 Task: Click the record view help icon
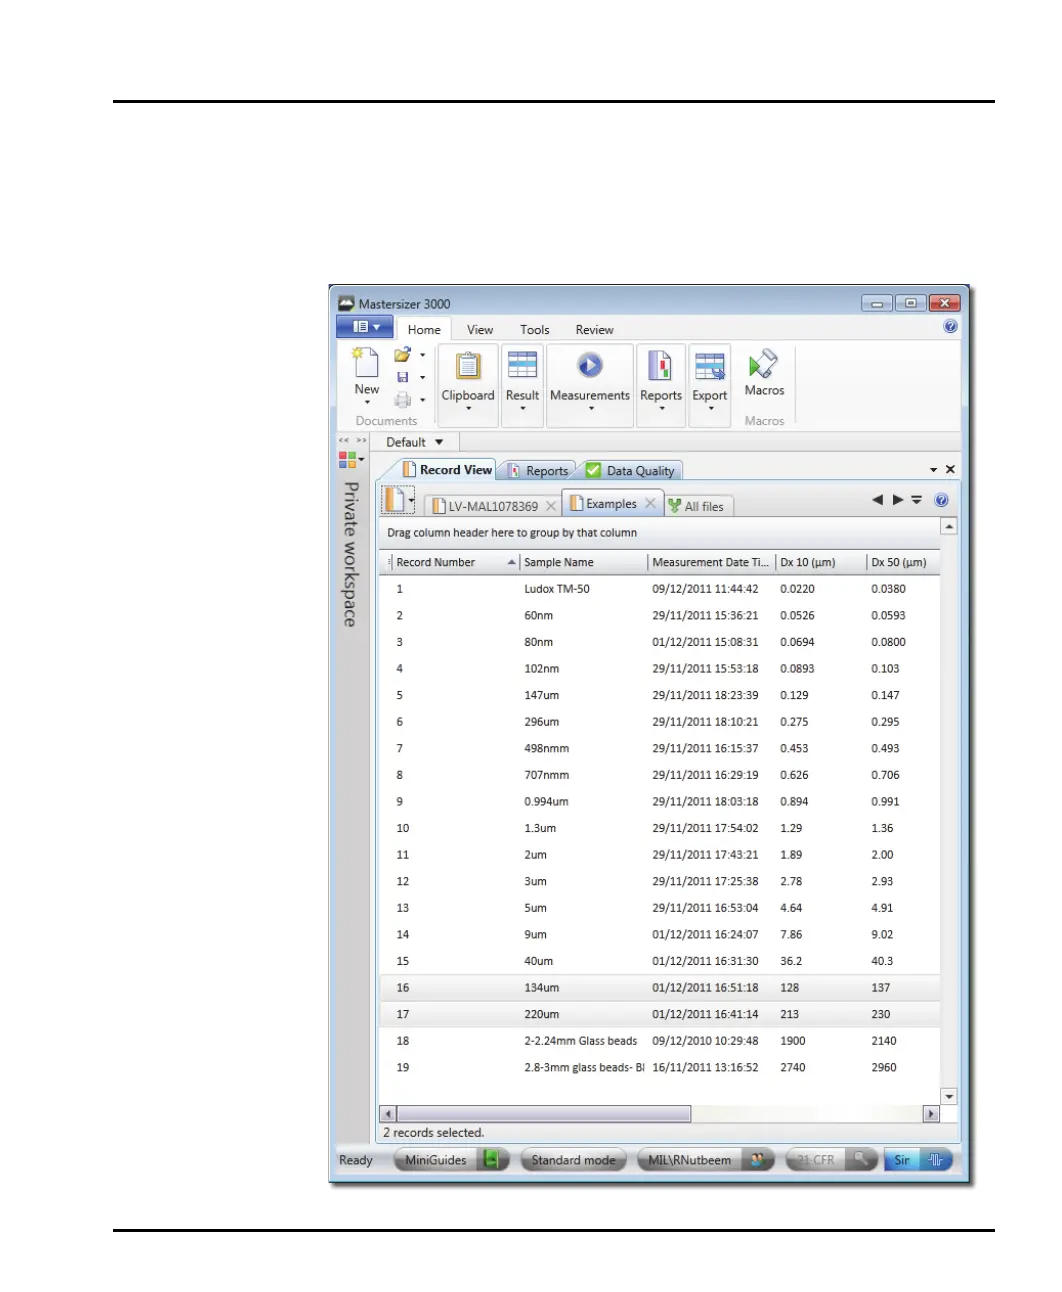pos(941,500)
